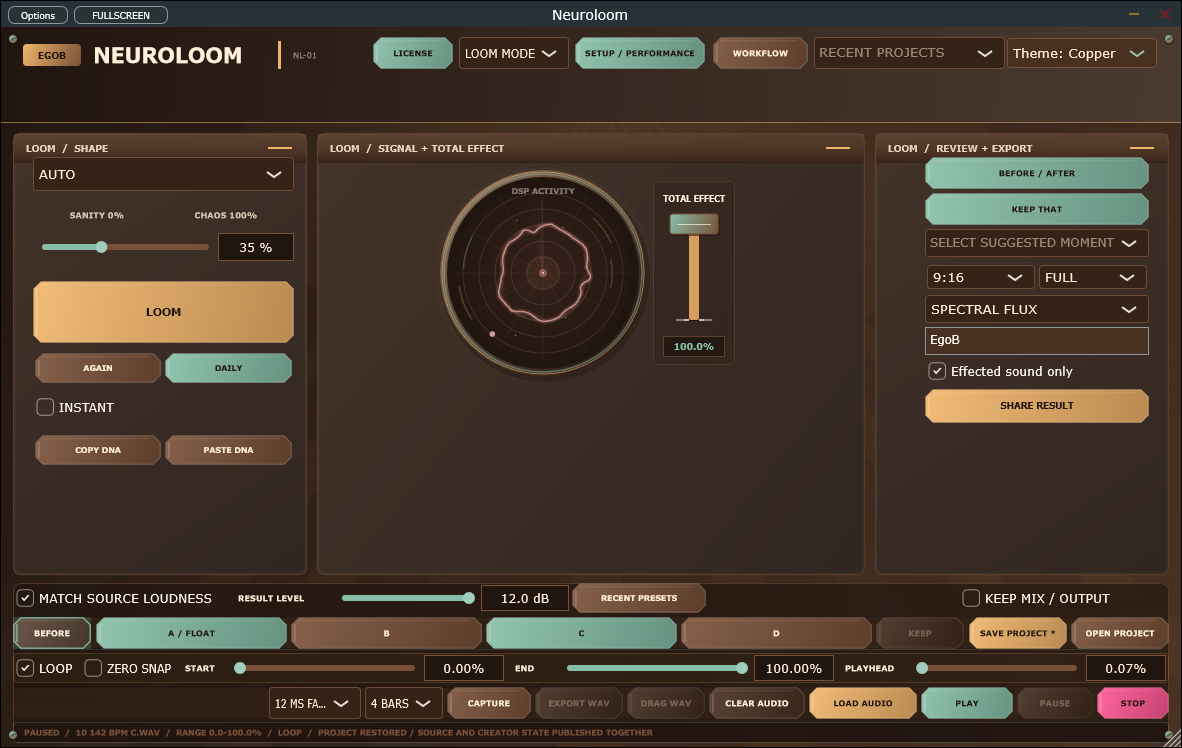The image size is (1182, 748).
Task: Click the Daily button
Action: click(x=228, y=368)
